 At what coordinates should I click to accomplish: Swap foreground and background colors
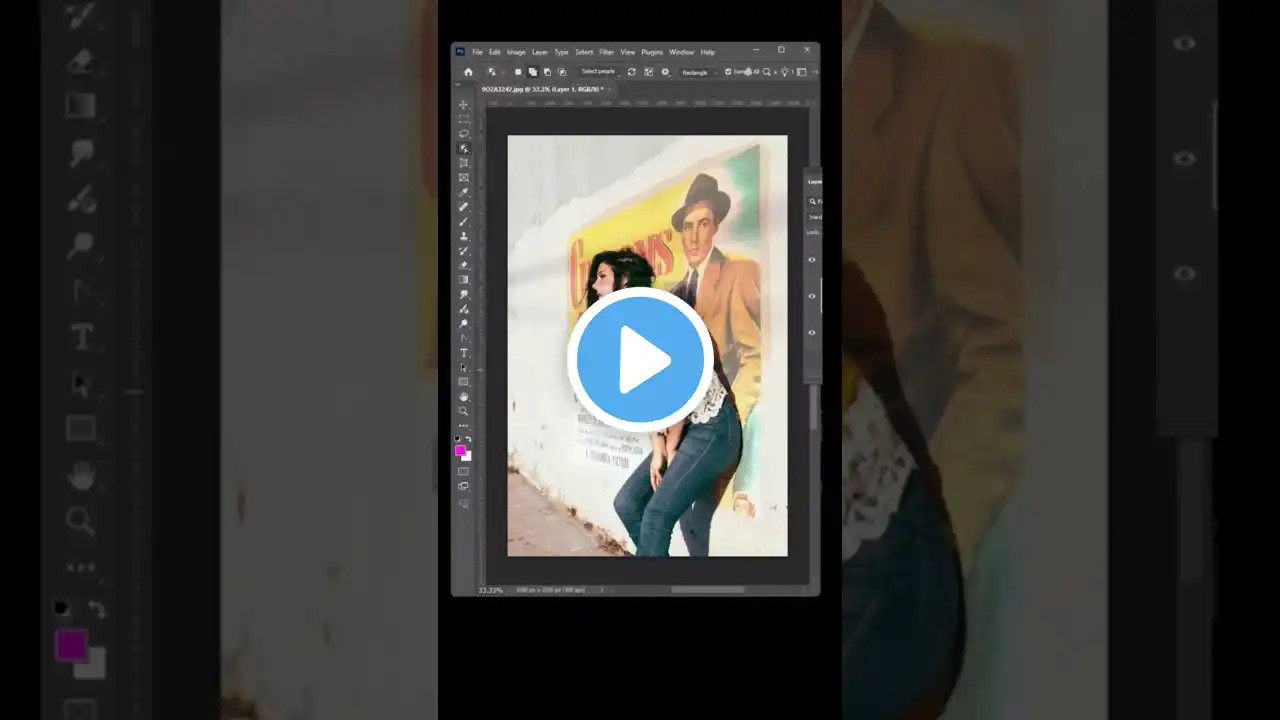[468, 439]
